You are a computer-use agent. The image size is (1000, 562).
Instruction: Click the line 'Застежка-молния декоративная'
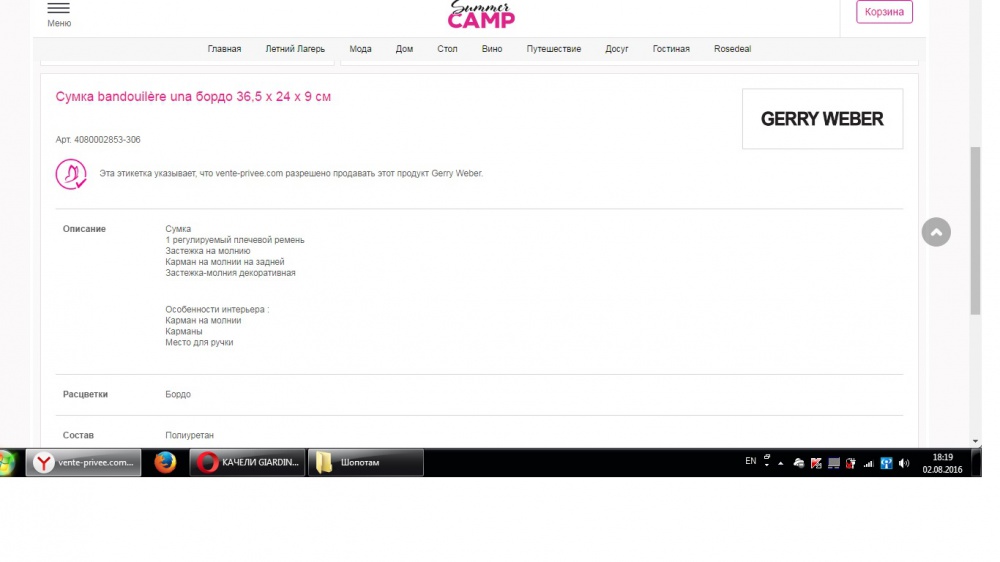pyautogui.click(x=230, y=272)
